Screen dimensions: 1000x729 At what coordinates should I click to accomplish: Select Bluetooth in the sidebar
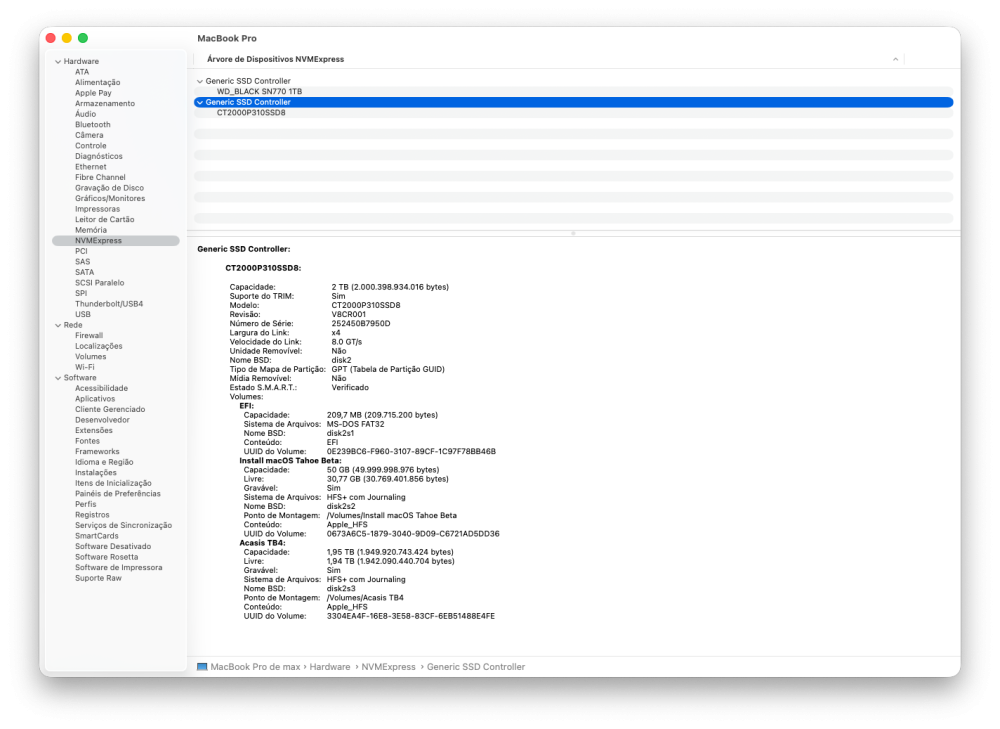pos(92,124)
